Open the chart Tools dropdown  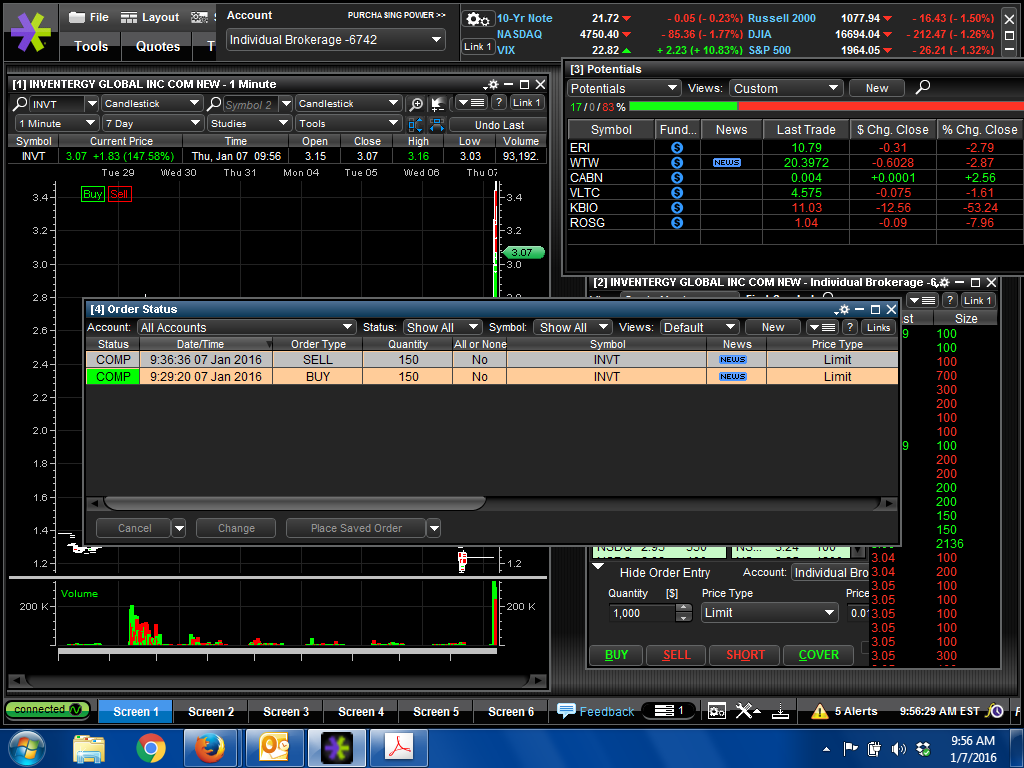pos(347,123)
